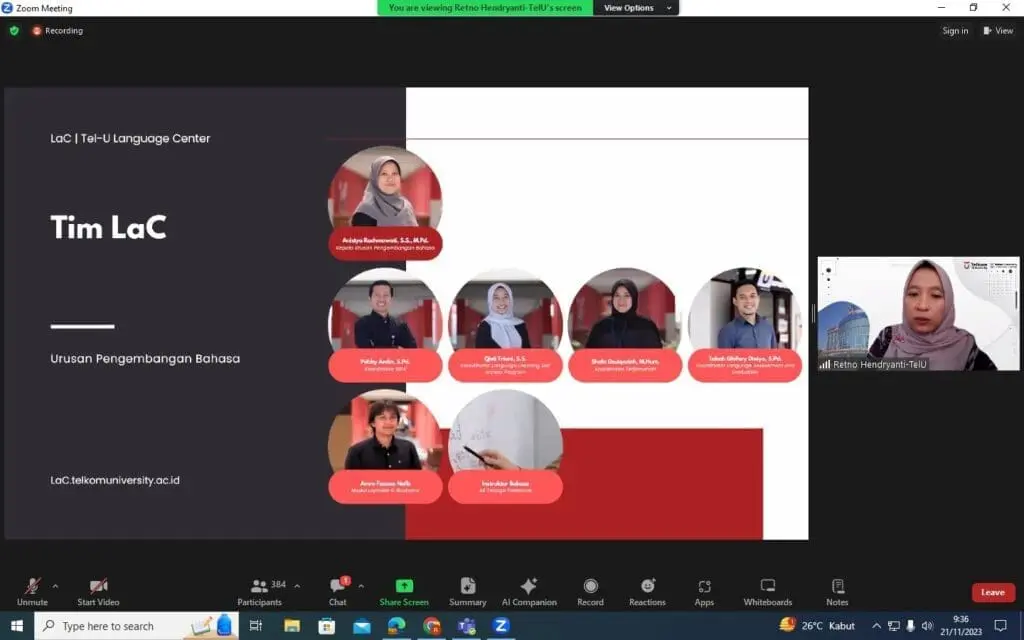This screenshot has height=640, width=1024.
Task: Open the Participants list
Action: [x=261, y=591]
